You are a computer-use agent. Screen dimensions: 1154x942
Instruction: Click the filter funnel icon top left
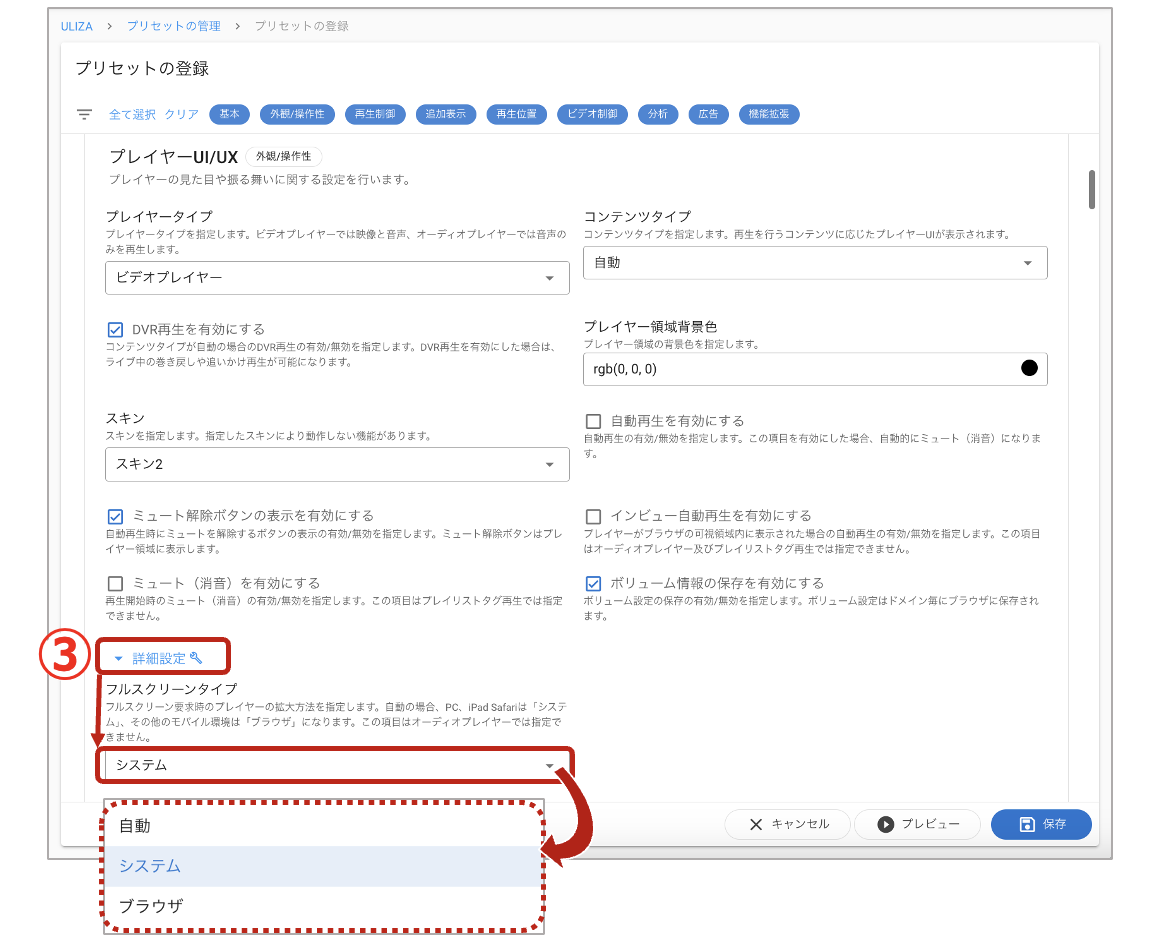[84, 114]
